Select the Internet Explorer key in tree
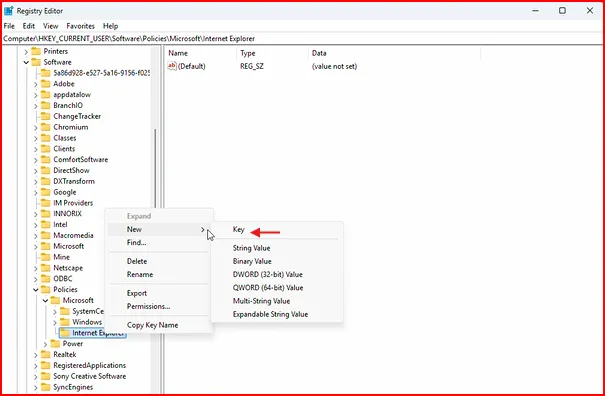Screen dimensions: 605x396 [93, 333]
